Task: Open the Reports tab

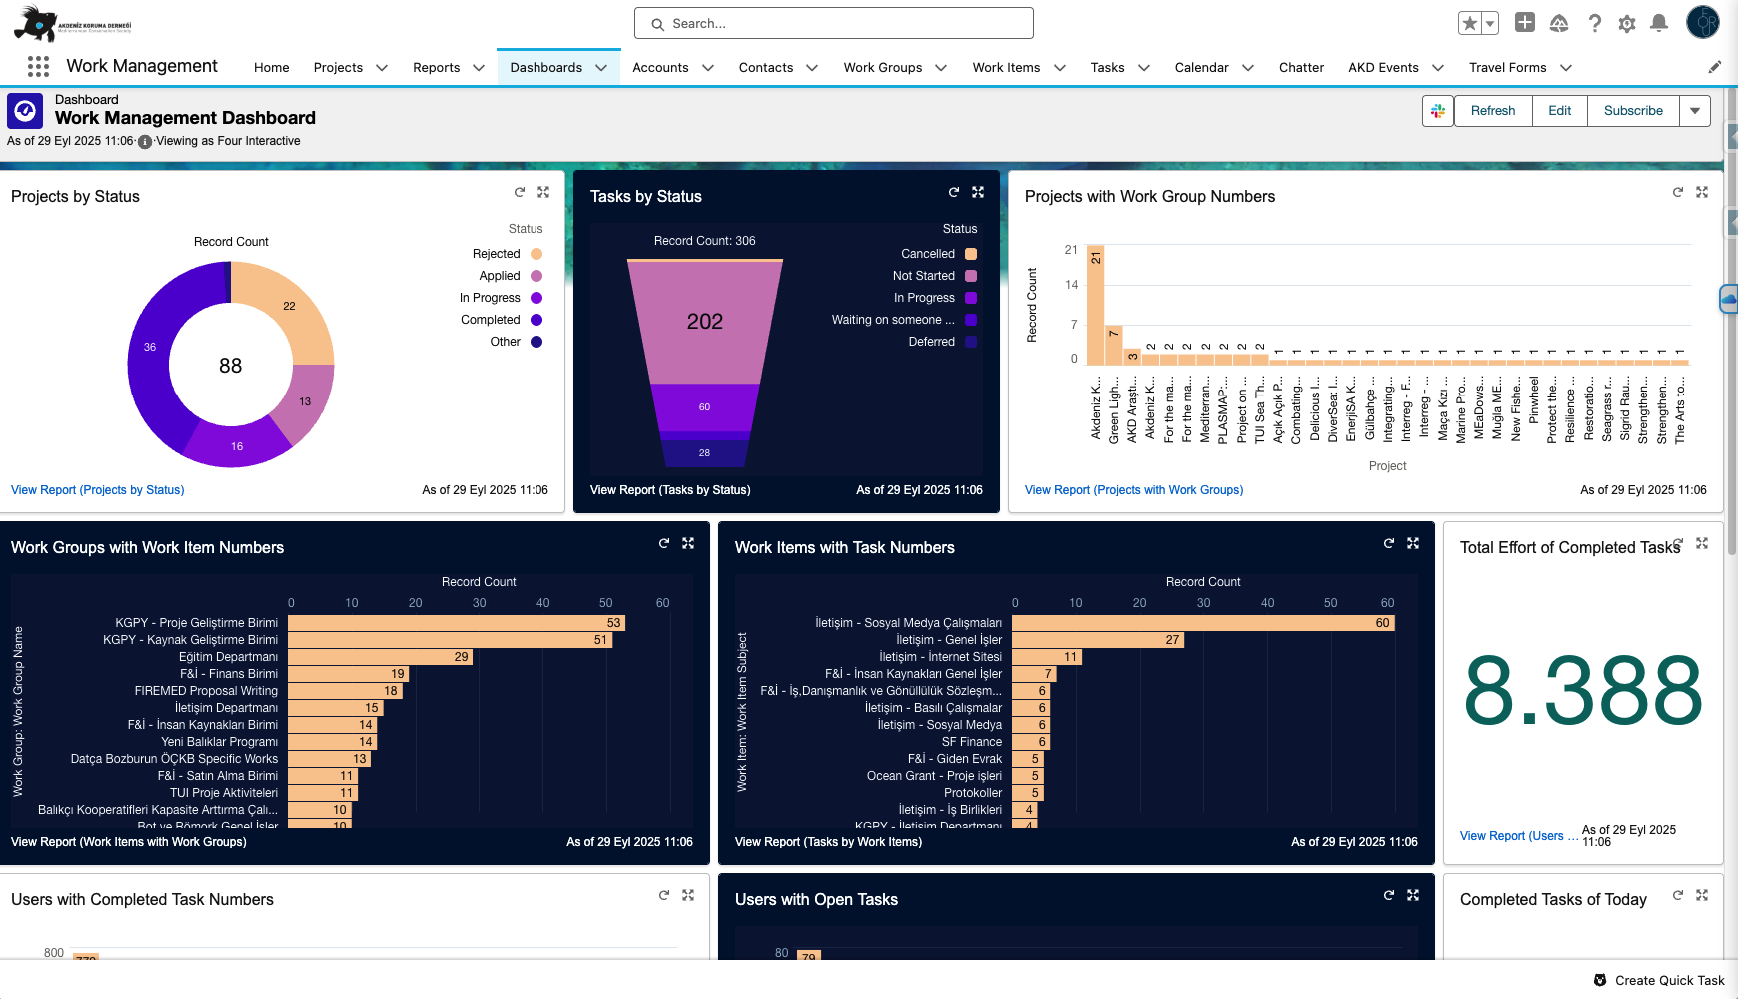Action: point(437,68)
